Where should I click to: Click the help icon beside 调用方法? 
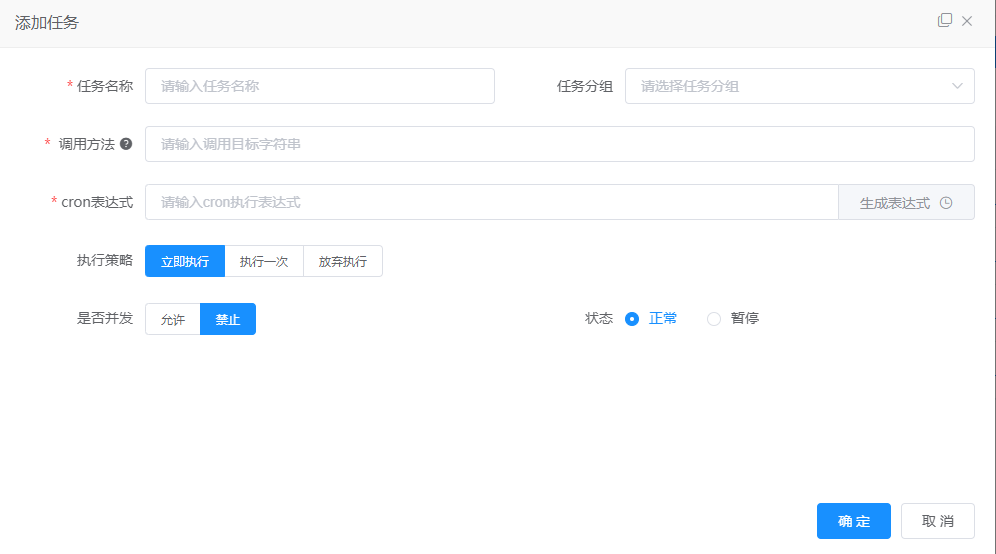pyautogui.click(x=126, y=144)
